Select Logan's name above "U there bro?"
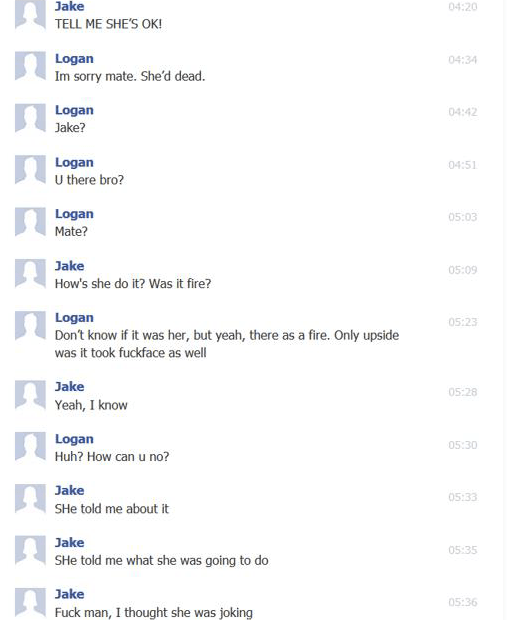This screenshot has width=514, height=620. (x=74, y=162)
